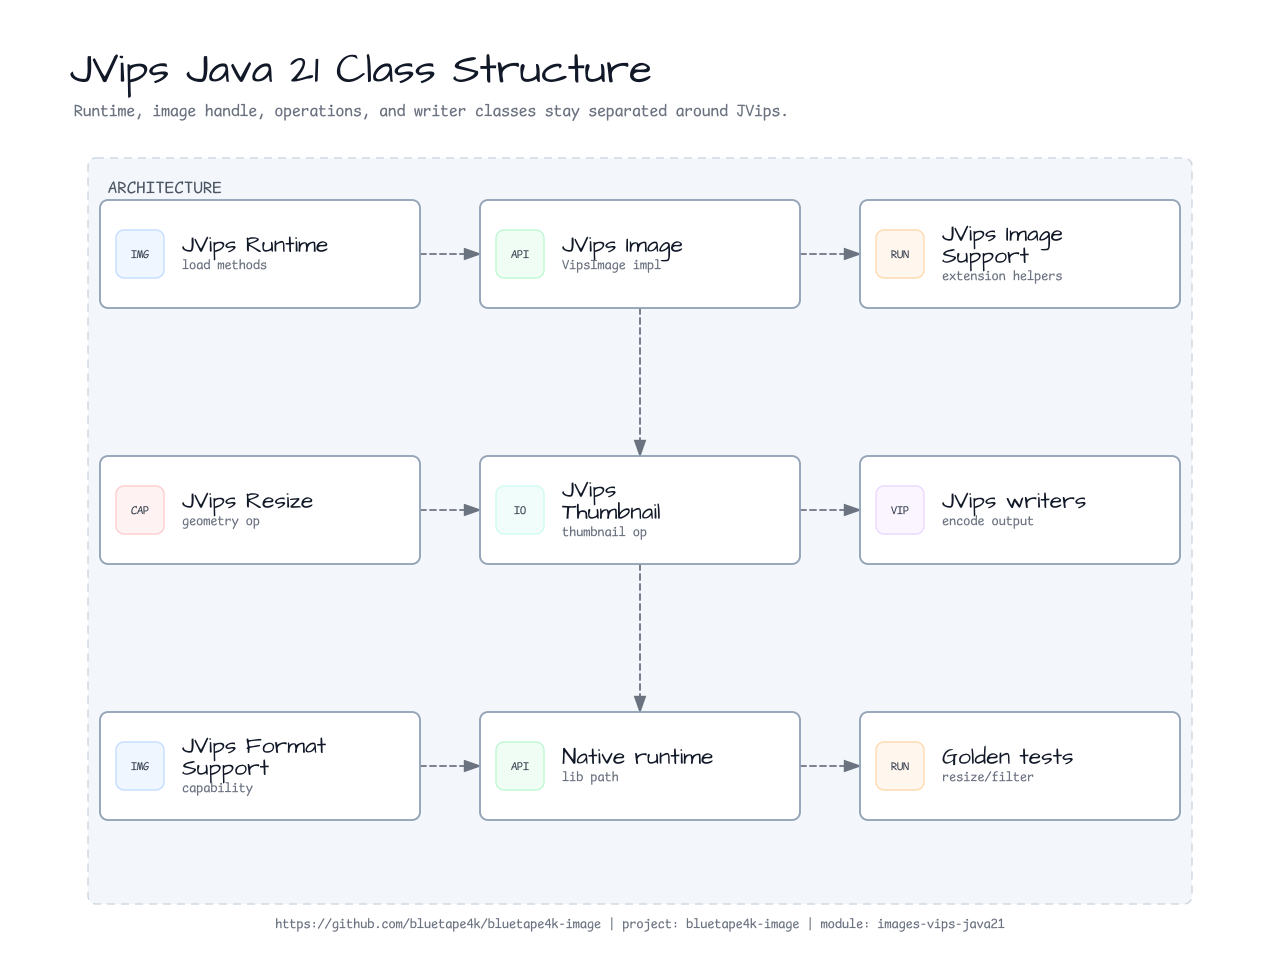The width and height of the screenshot is (1280, 980).
Task: Click arrow from Native runtime to Golden tests
Action: (830, 766)
